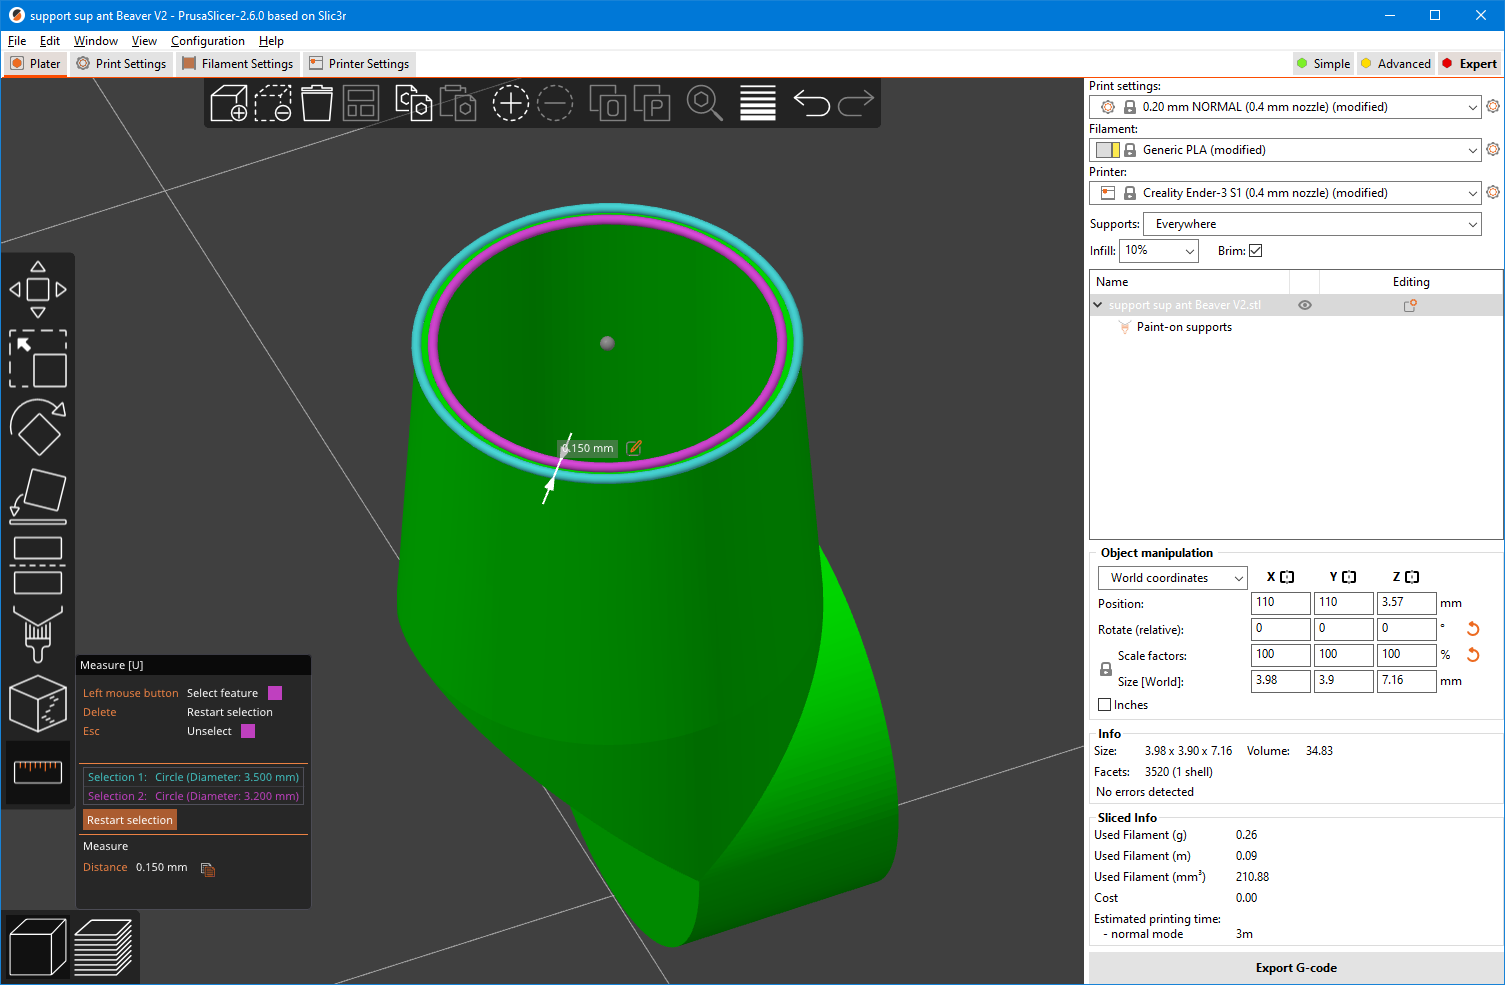The image size is (1505, 985).
Task: Switch to 3D editor view cube icon
Action: pyautogui.click(x=37, y=946)
